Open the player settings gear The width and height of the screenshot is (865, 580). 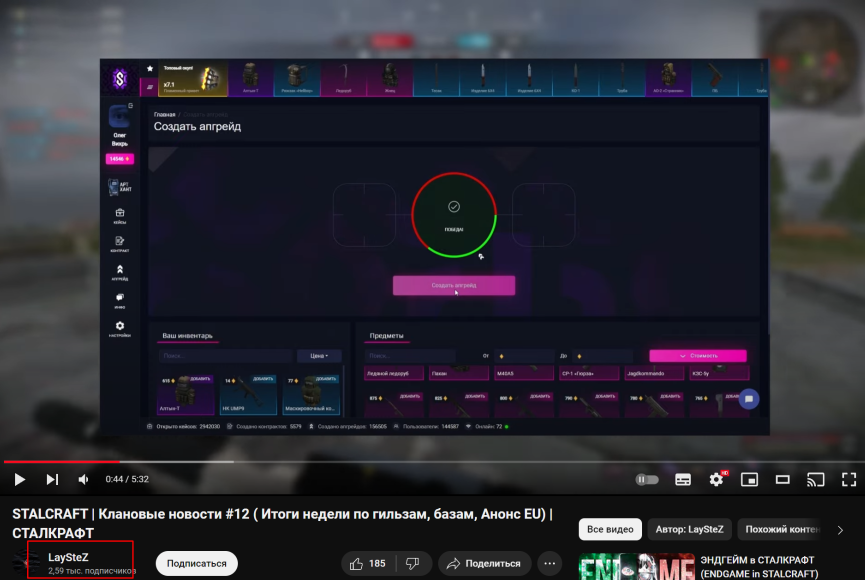tap(716, 480)
